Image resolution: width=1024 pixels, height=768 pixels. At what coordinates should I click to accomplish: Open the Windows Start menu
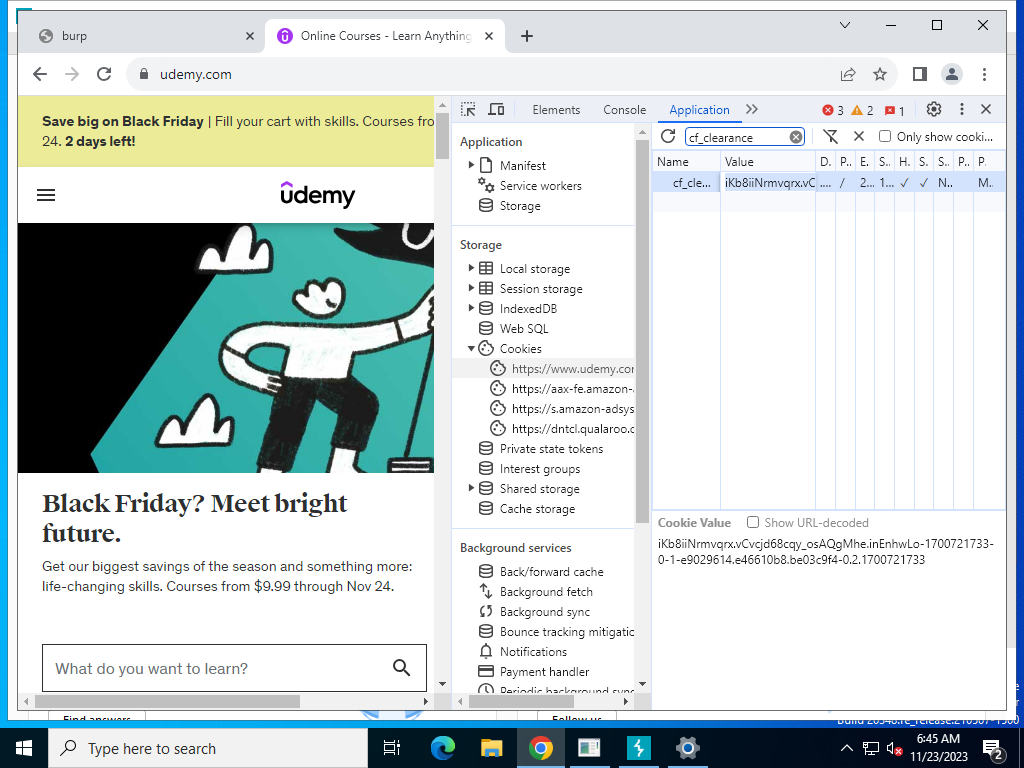point(24,748)
